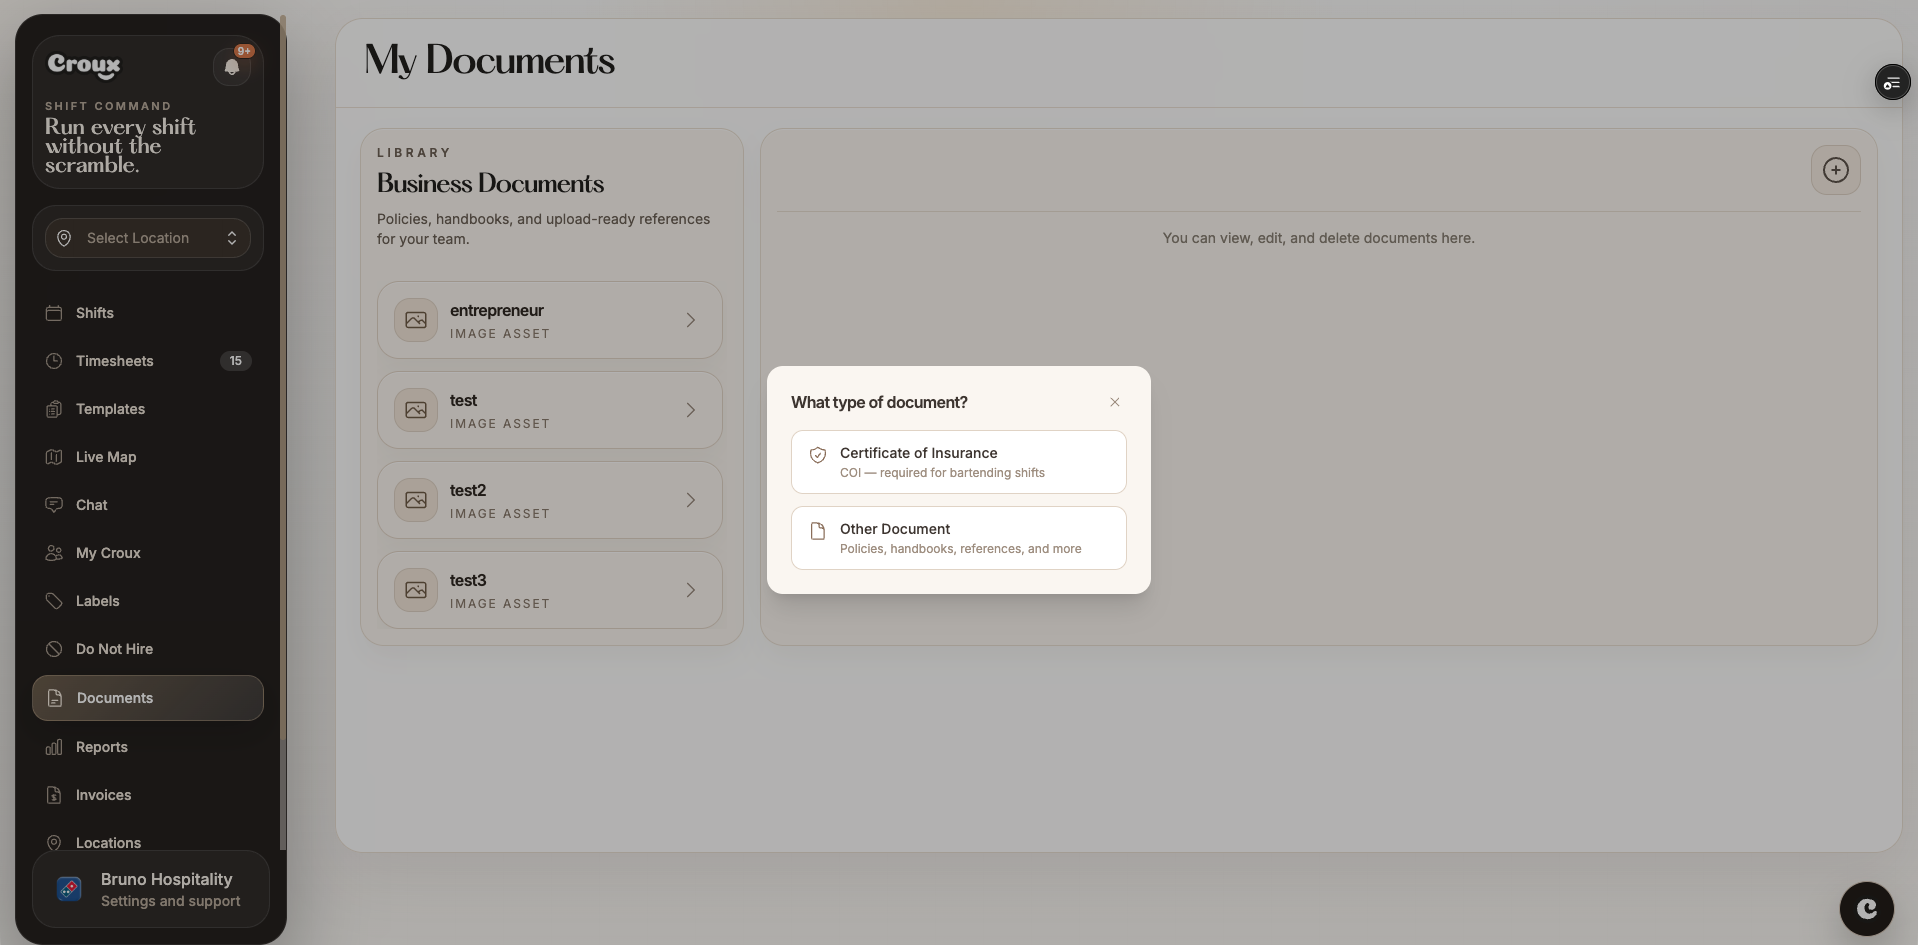Click the Bruno Hospitality avatar
This screenshot has height=945, width=1918.
(x=69, y=889)
